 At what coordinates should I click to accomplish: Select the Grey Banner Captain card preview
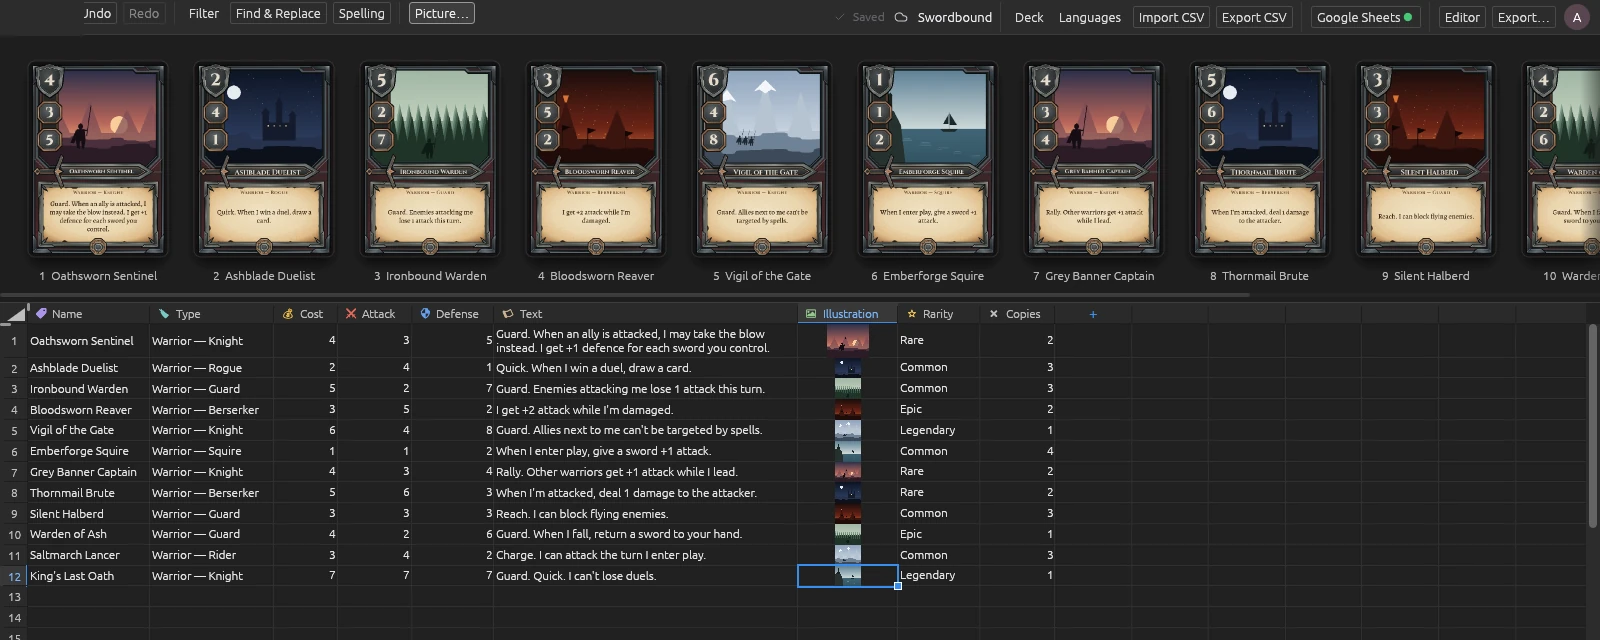(x=1094, y=160)
